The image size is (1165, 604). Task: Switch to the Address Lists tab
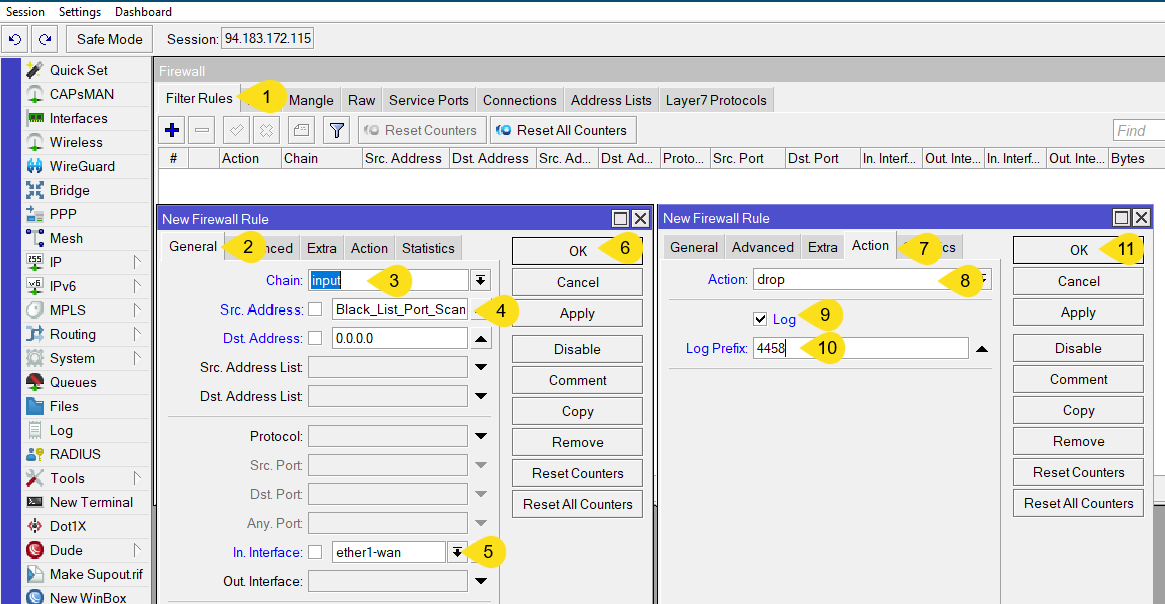pyautogui.click(x=611, y=100)
